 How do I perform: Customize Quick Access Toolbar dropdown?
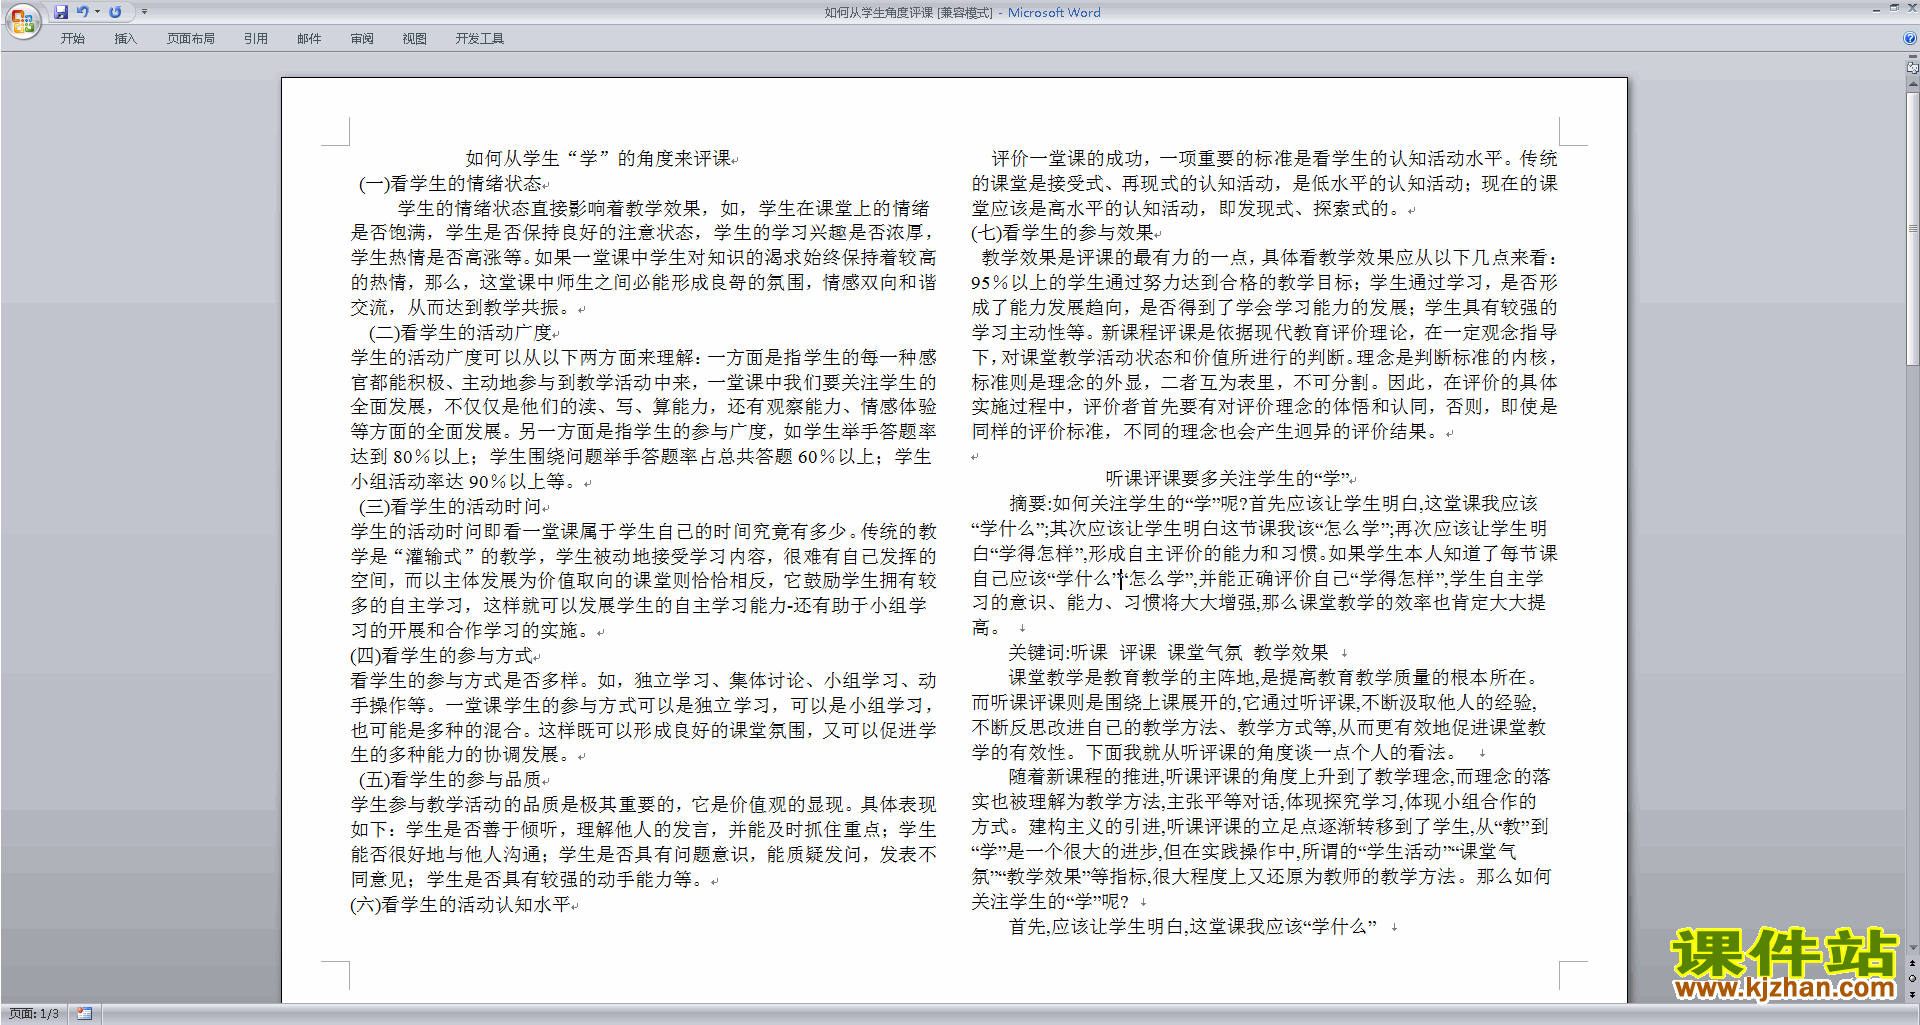point(144,12)
